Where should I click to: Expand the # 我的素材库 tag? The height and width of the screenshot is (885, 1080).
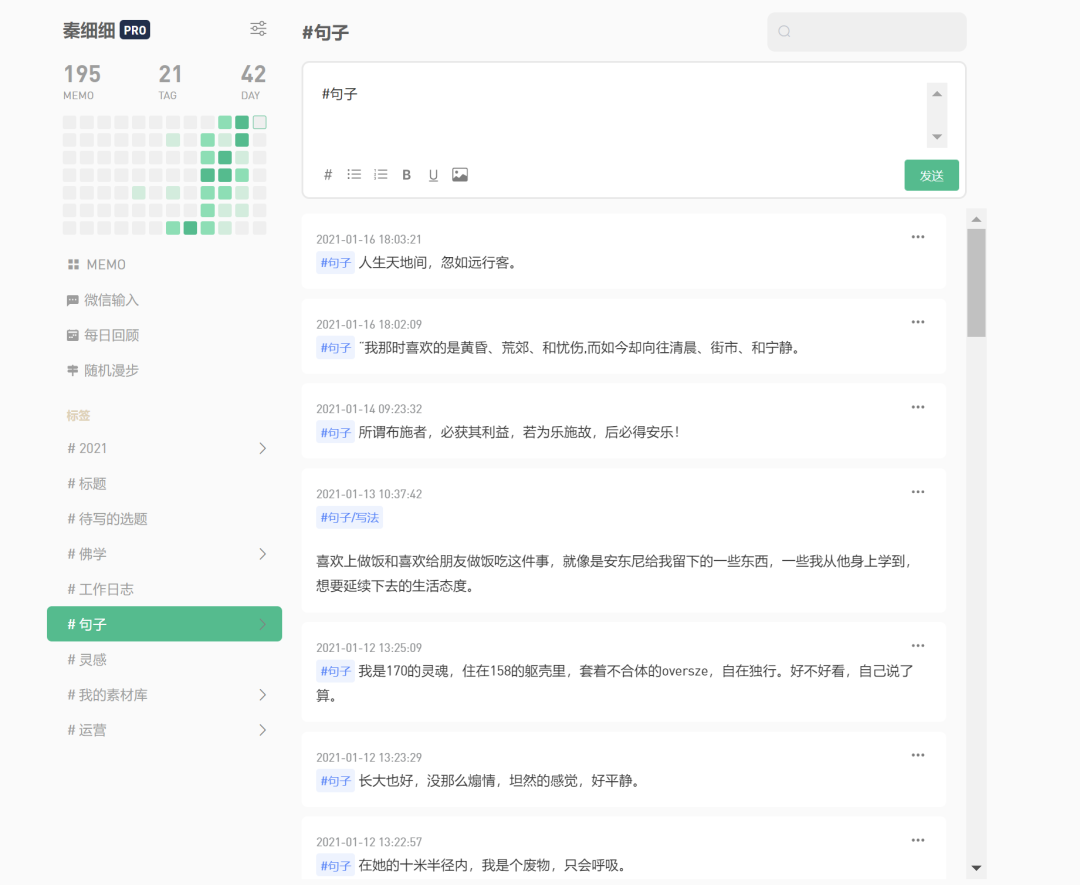pos(262,695)
